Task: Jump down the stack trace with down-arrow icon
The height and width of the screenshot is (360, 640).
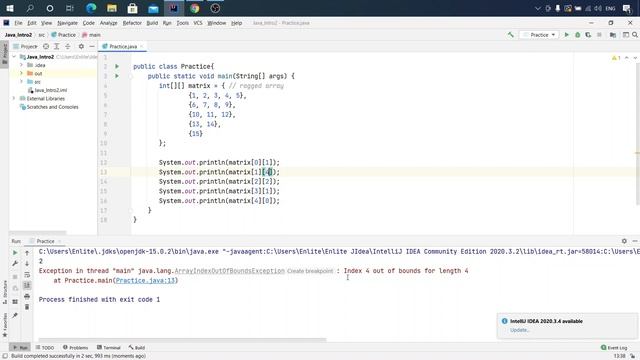Action: (27, 264)
